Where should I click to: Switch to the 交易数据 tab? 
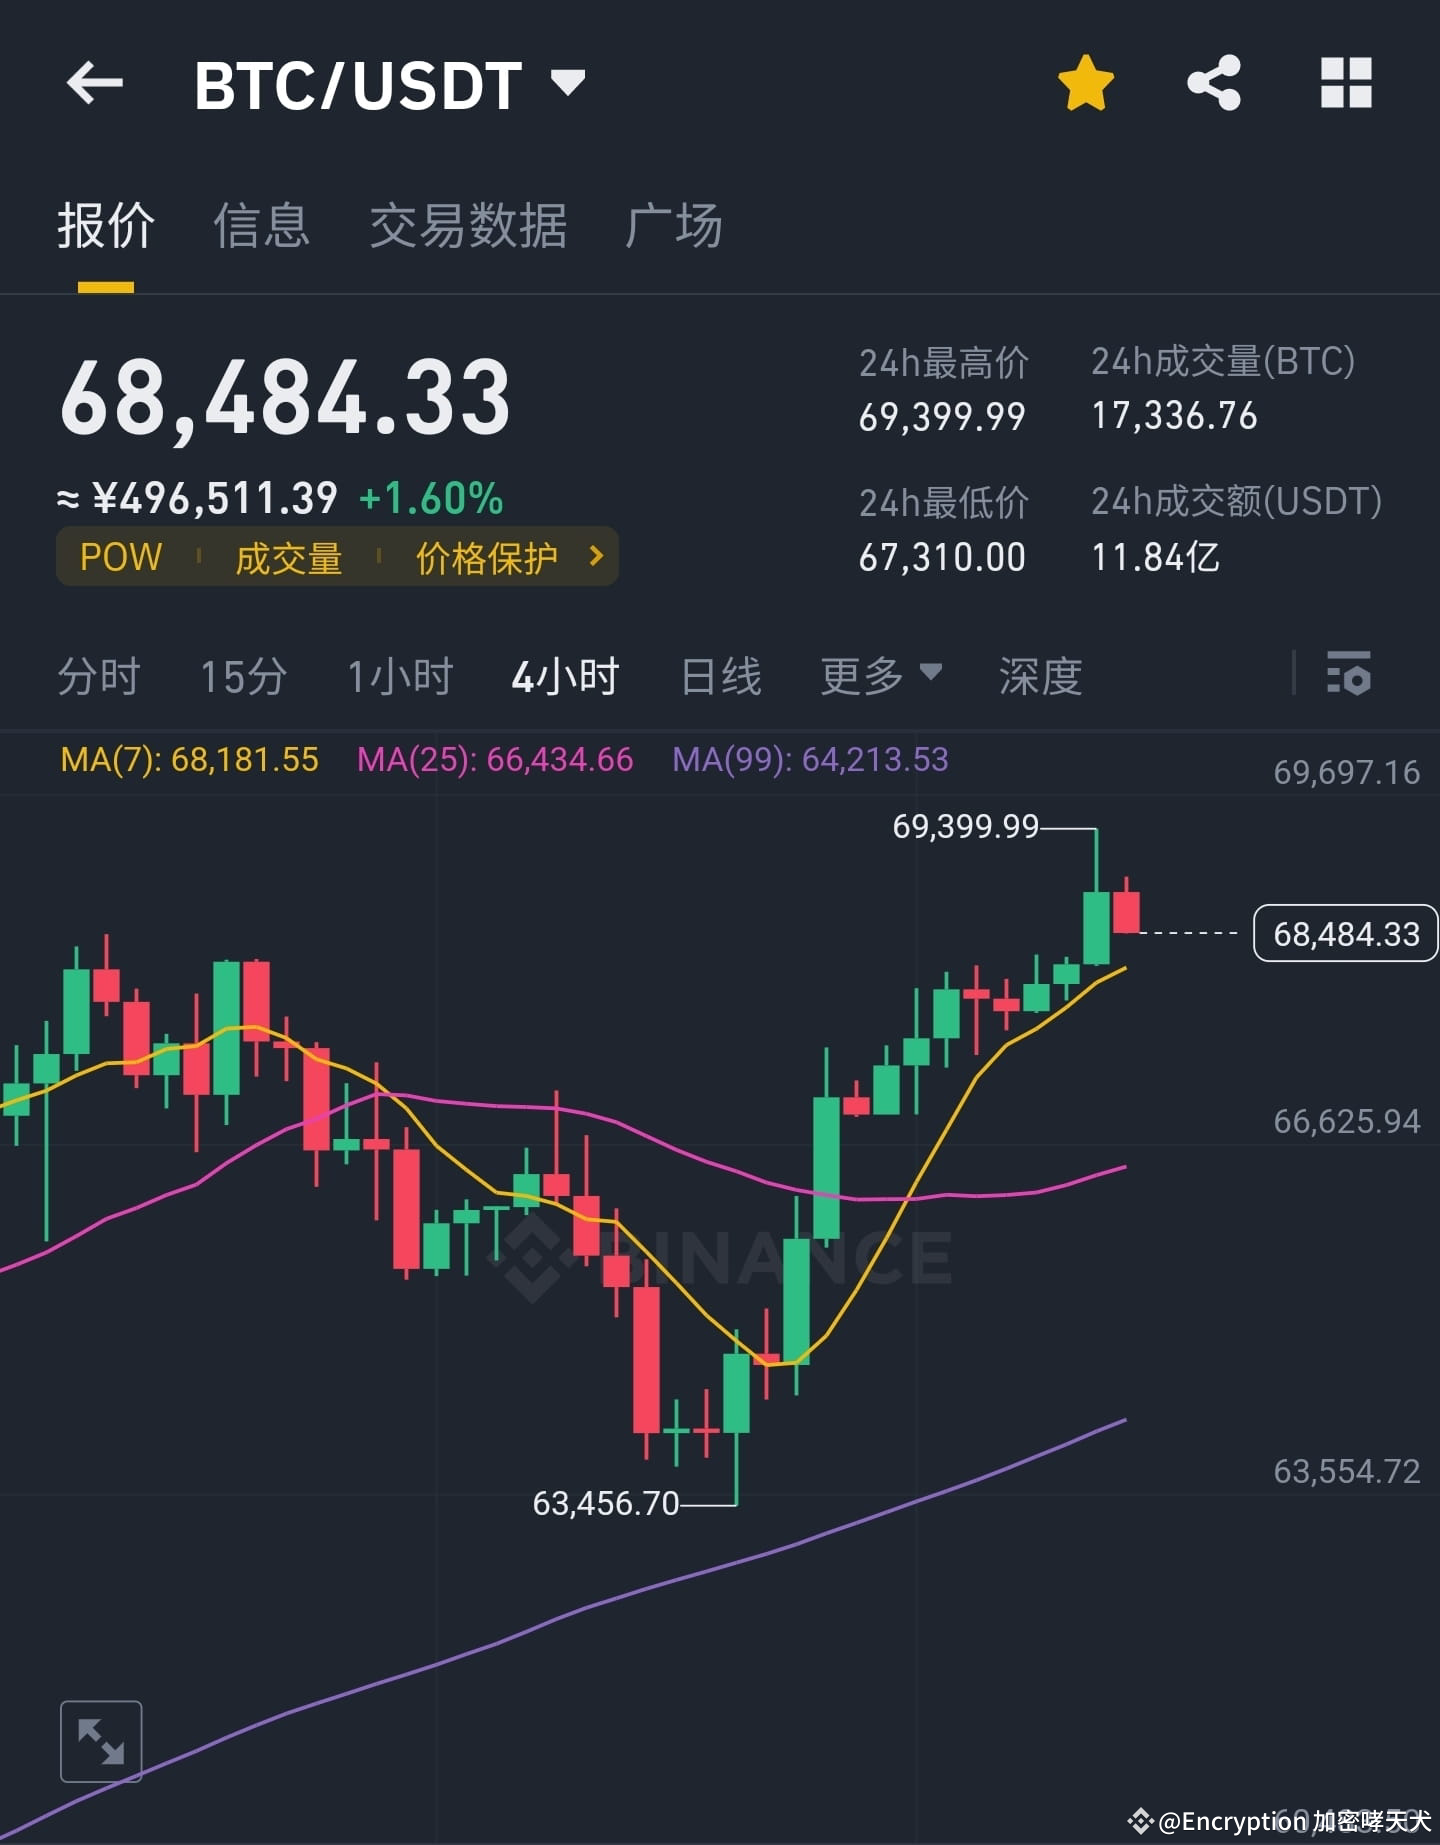click(x=468, y=227)
